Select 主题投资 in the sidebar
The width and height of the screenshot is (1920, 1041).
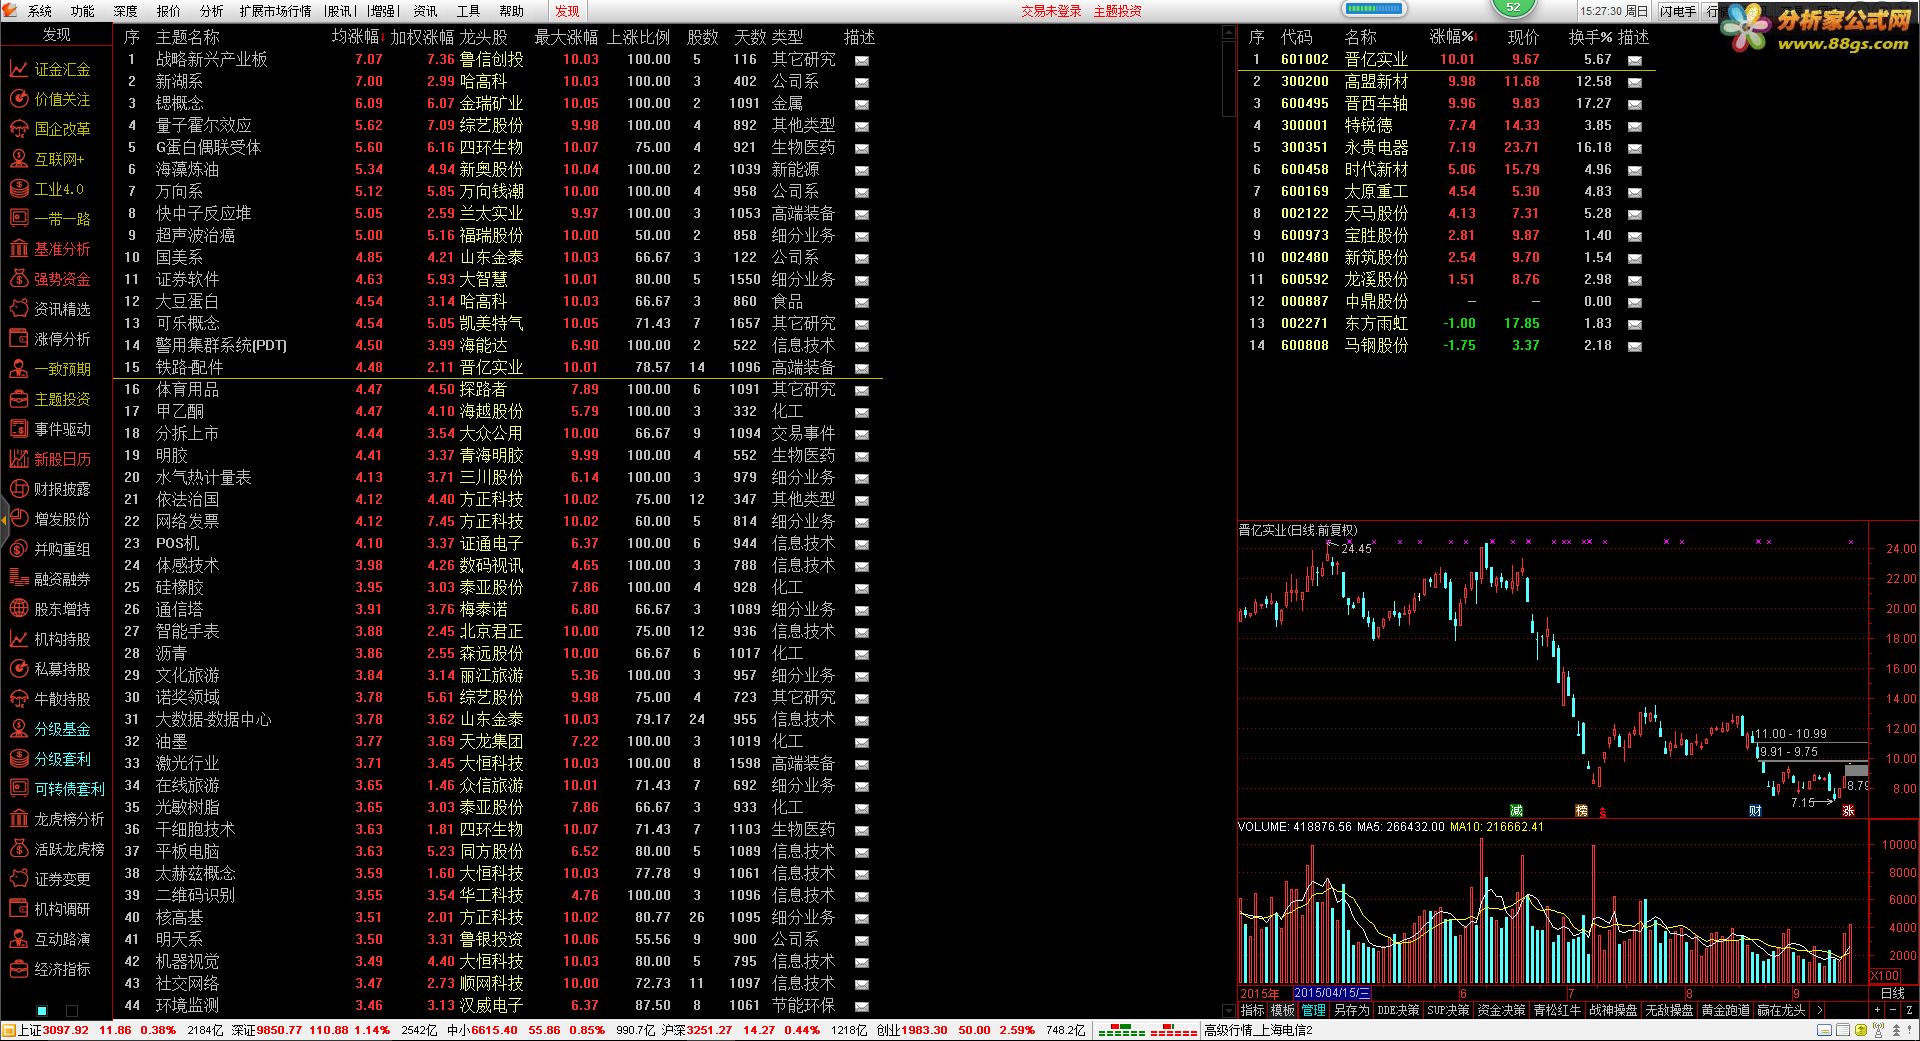point(50,399)
